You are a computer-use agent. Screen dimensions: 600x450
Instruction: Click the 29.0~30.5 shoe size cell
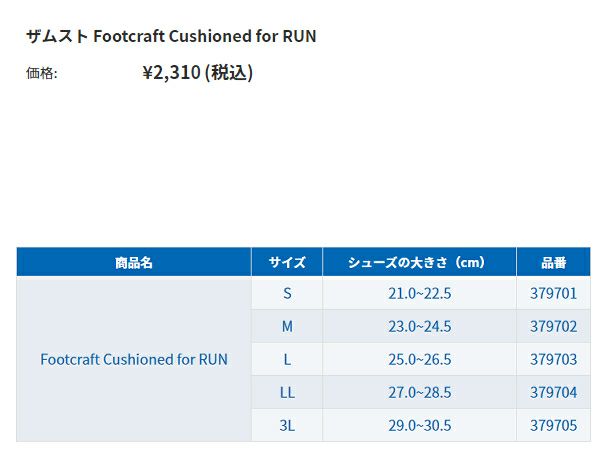click(419, 425)
